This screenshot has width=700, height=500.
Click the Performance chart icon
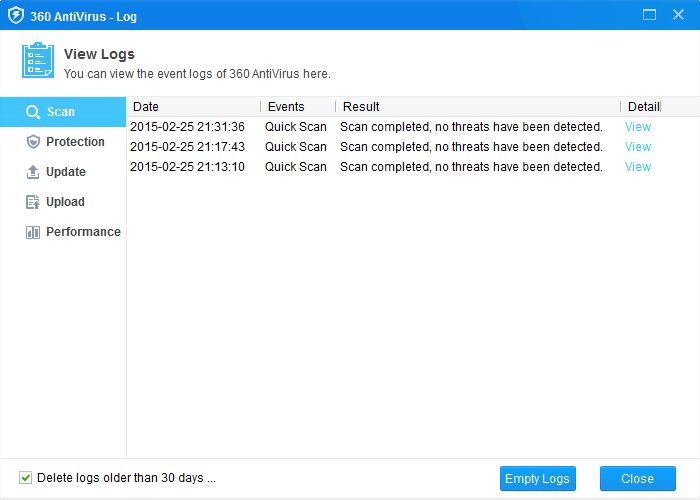tap(33, 232)
